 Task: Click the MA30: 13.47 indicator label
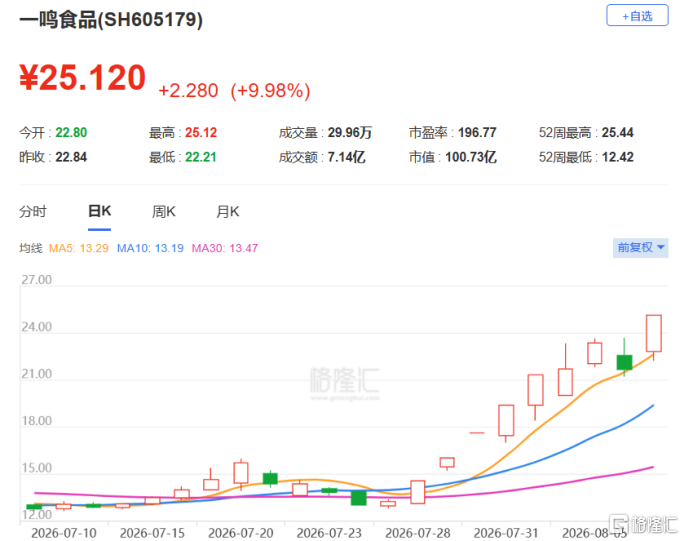pos(225,248)
